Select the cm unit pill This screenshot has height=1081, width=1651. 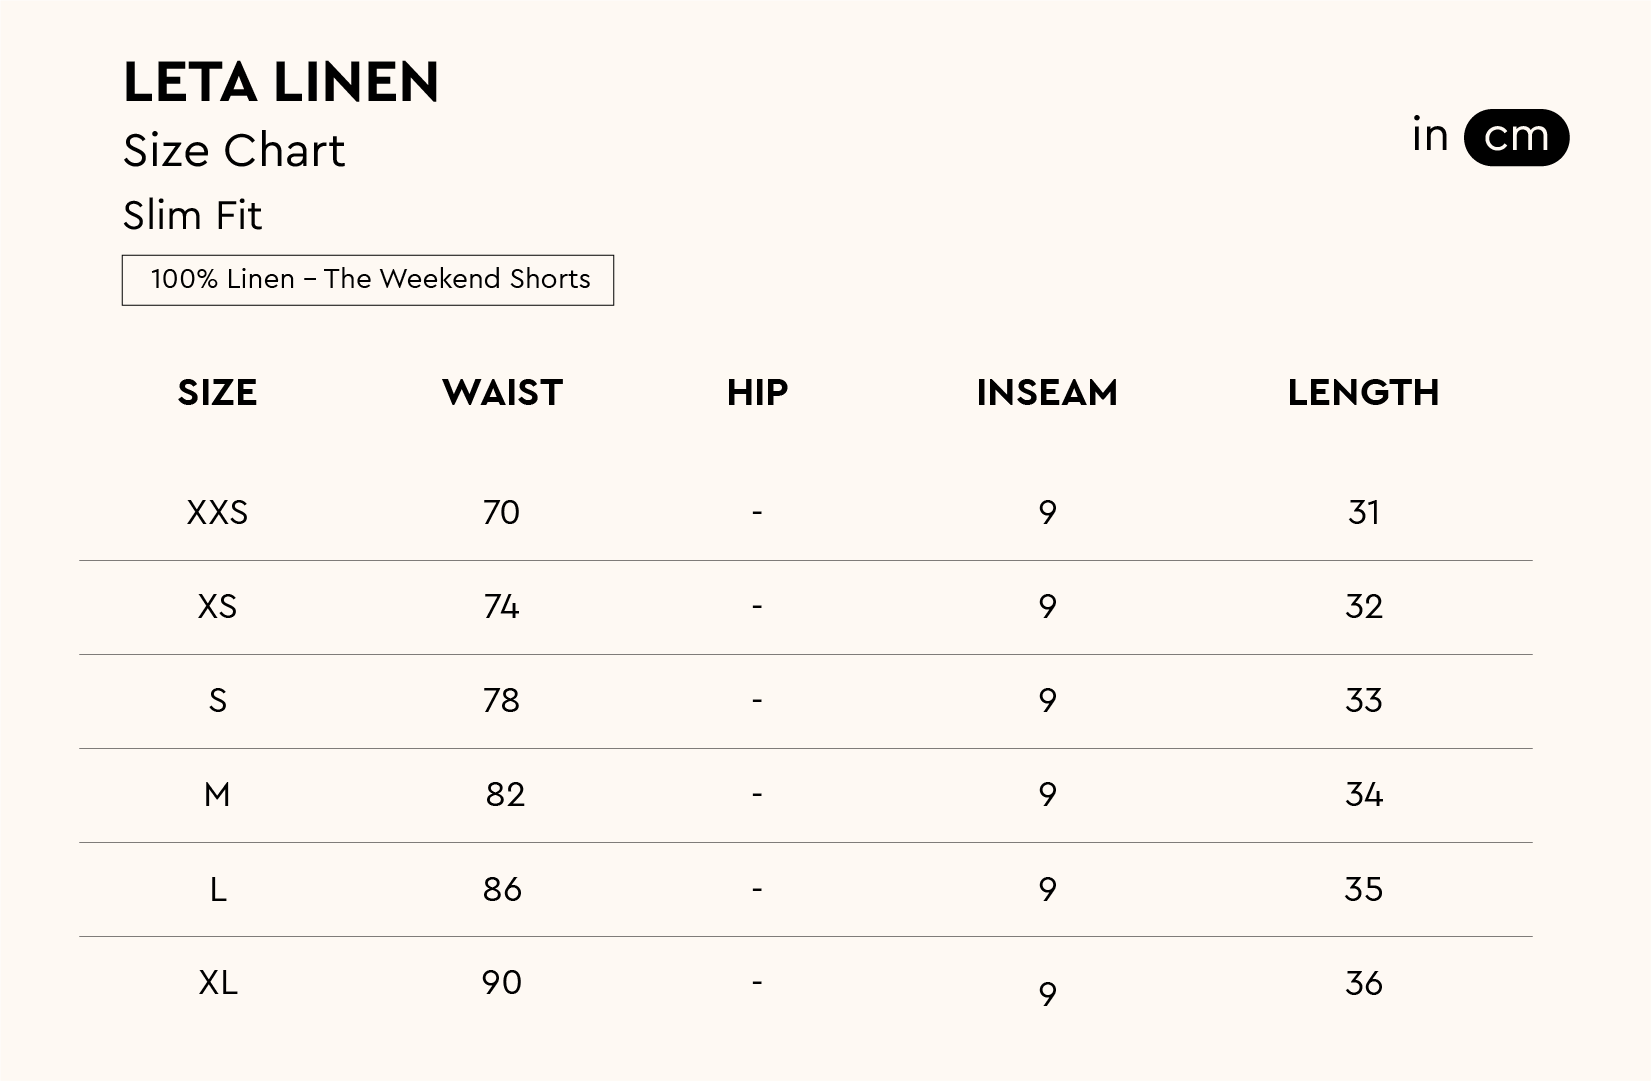(x=1516, y=137)
